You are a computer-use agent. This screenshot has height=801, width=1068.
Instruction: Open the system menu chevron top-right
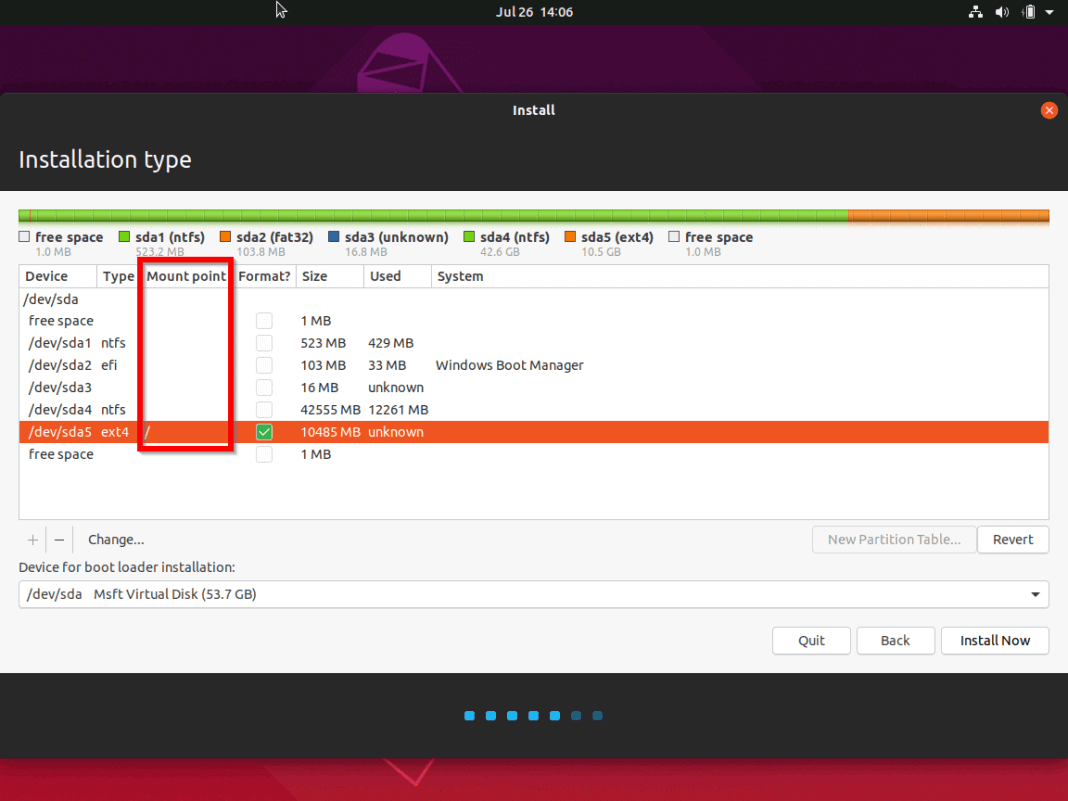point(1048,12)
